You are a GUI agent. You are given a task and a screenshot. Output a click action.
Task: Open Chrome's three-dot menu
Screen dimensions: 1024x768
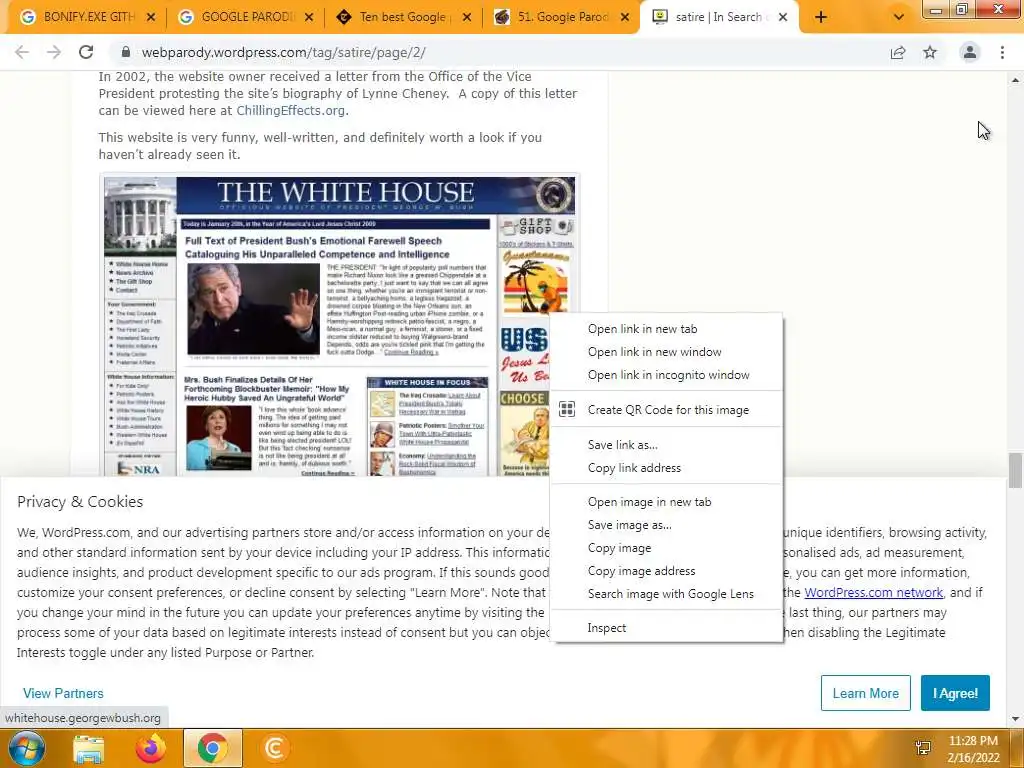pyautogui.click(x=1002, y=52)
